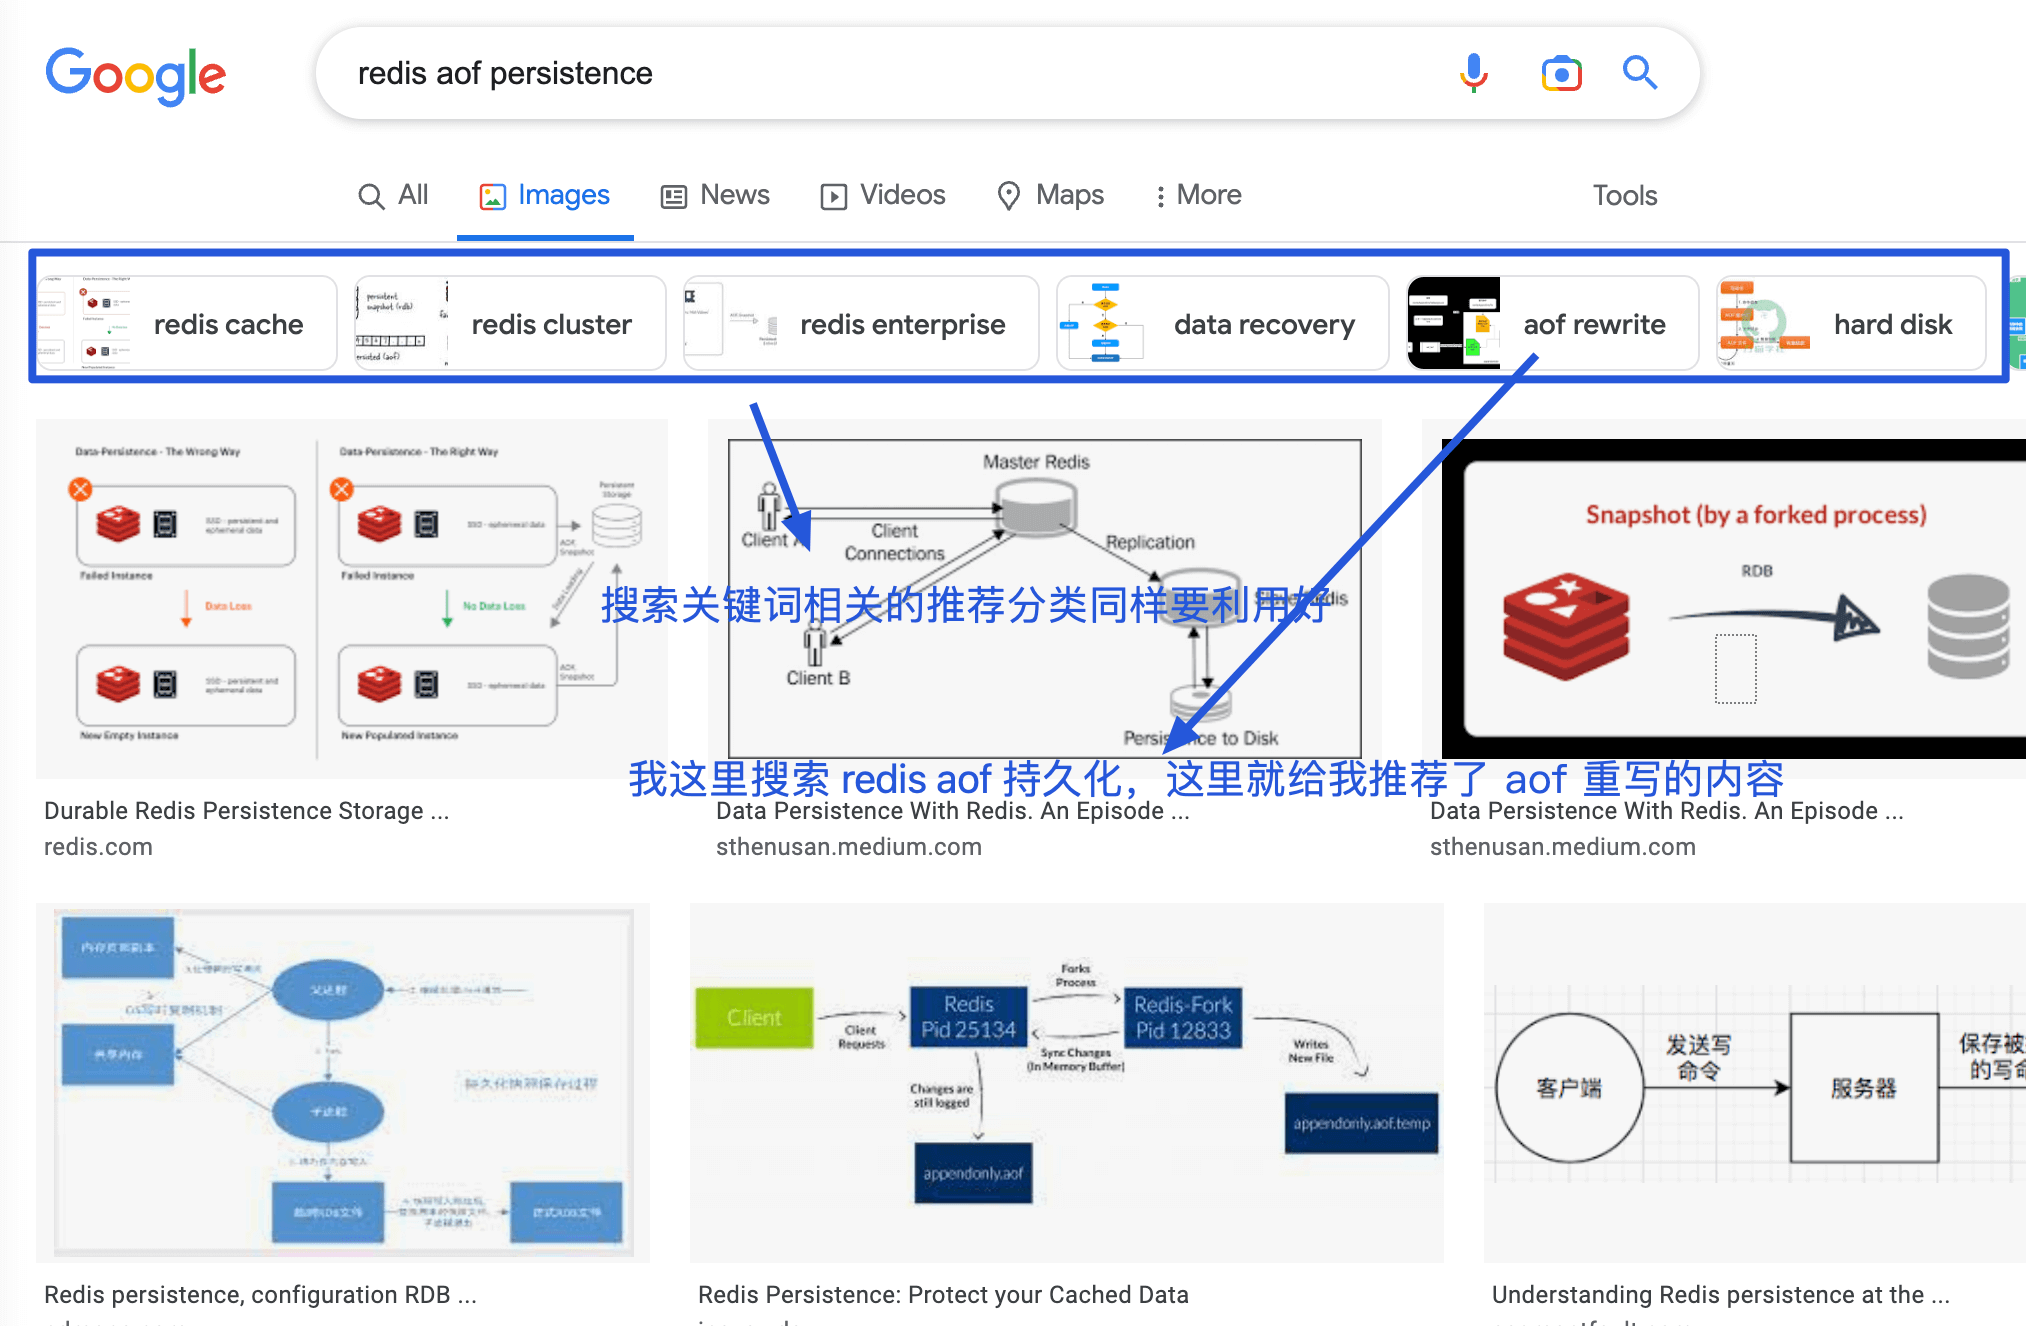This screenshot has height=1326, width=2026.
Task: Switch to the All results tab
Action: tap(393, 195)
